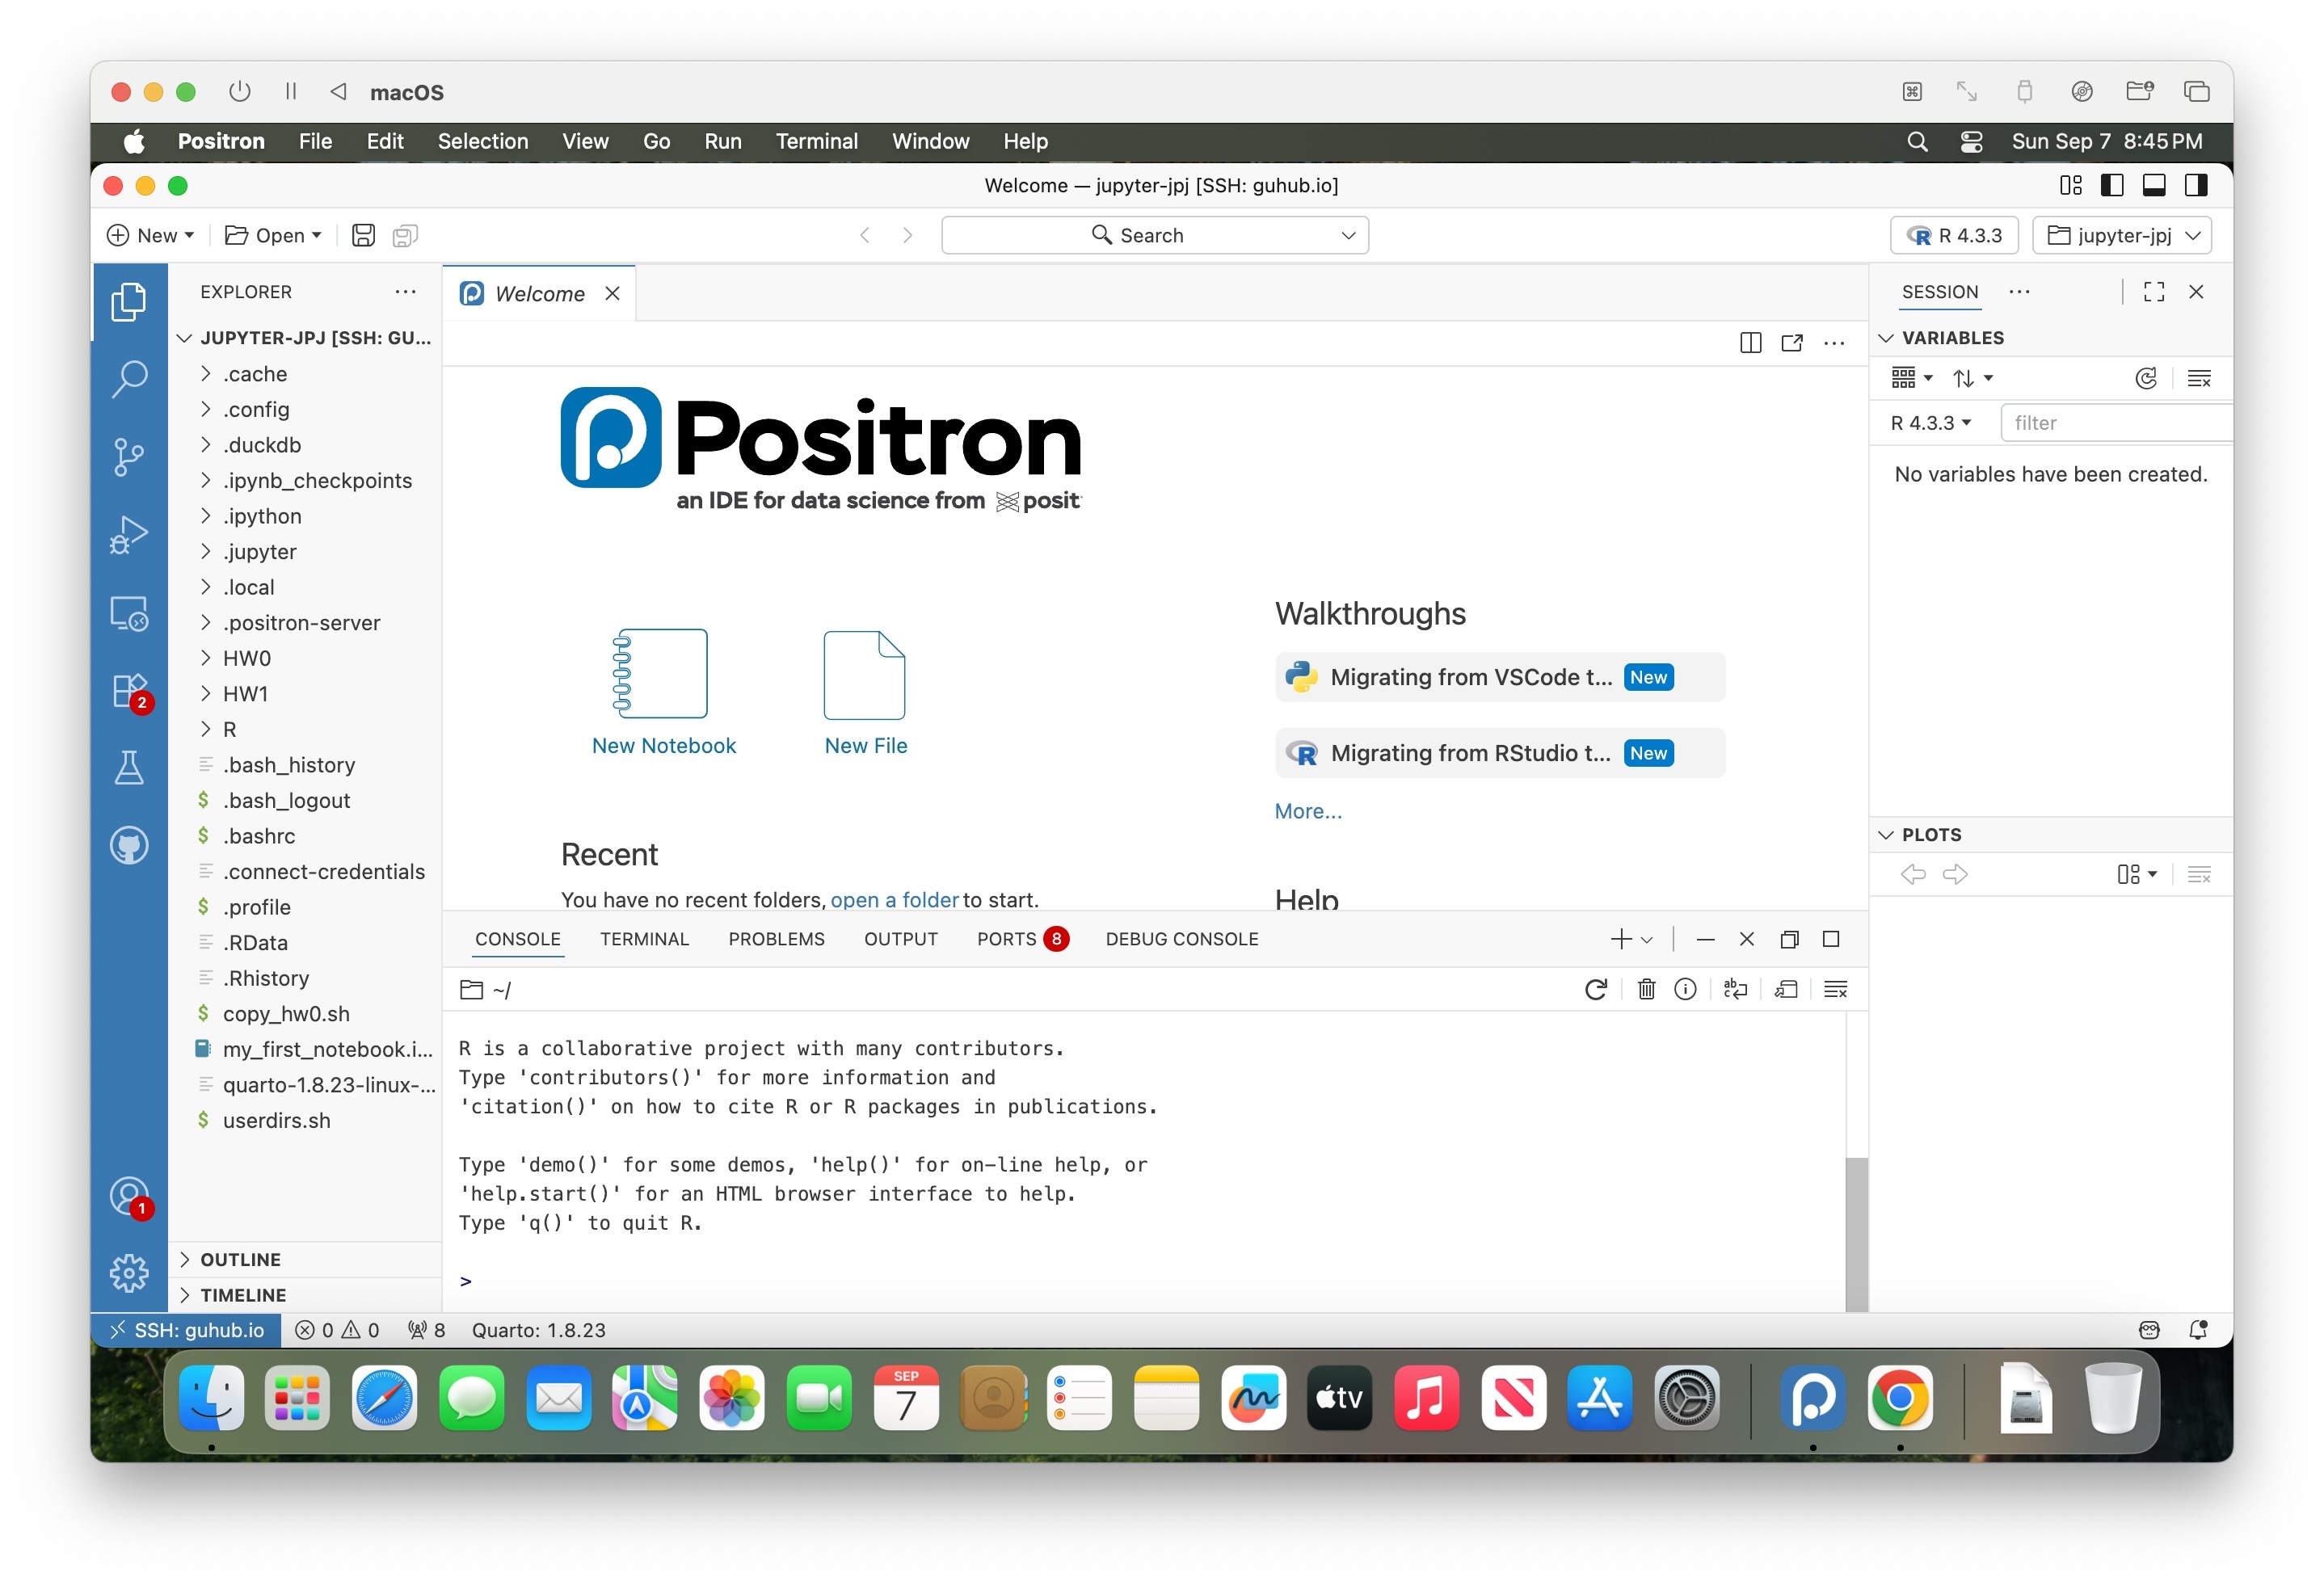Open the Source Control view
This screenshot has height=1582, width=2324.
128,457
